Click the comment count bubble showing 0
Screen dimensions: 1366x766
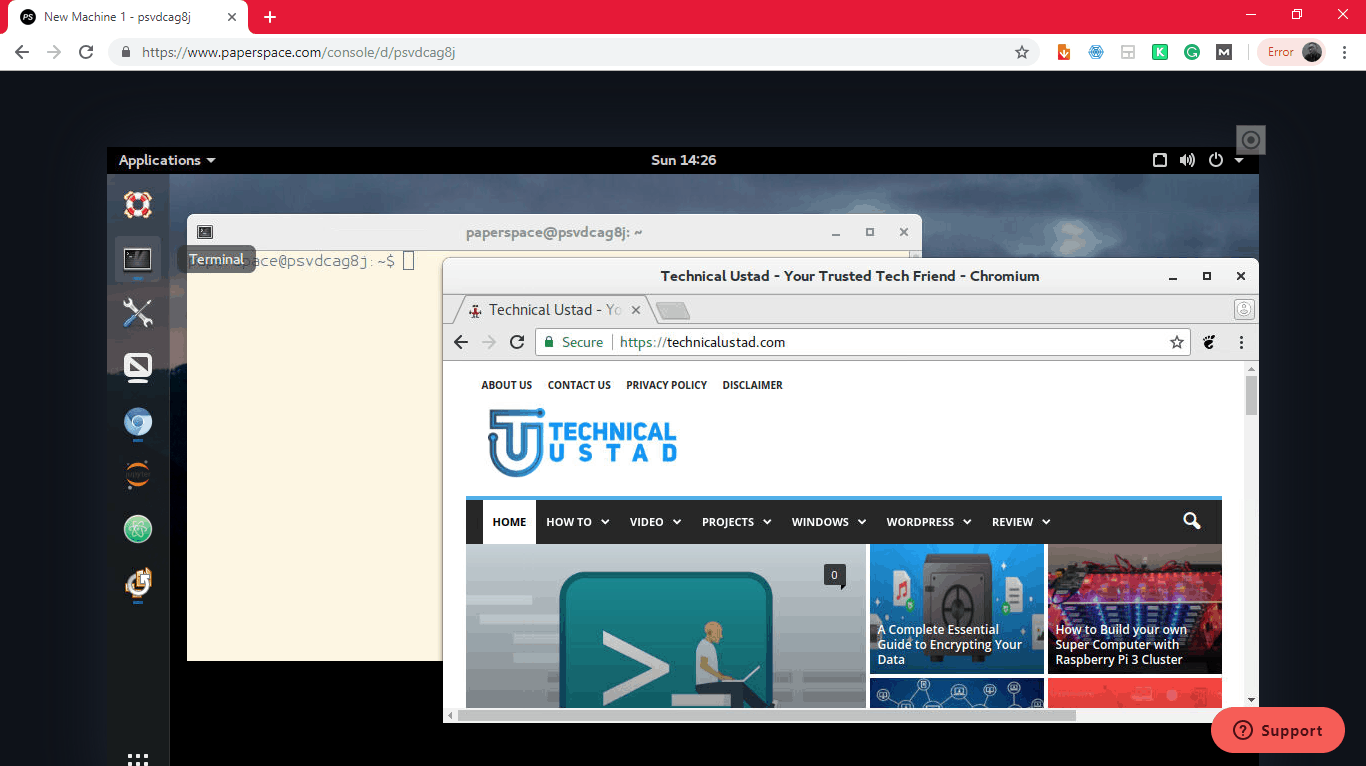click(x=834, y=575)
